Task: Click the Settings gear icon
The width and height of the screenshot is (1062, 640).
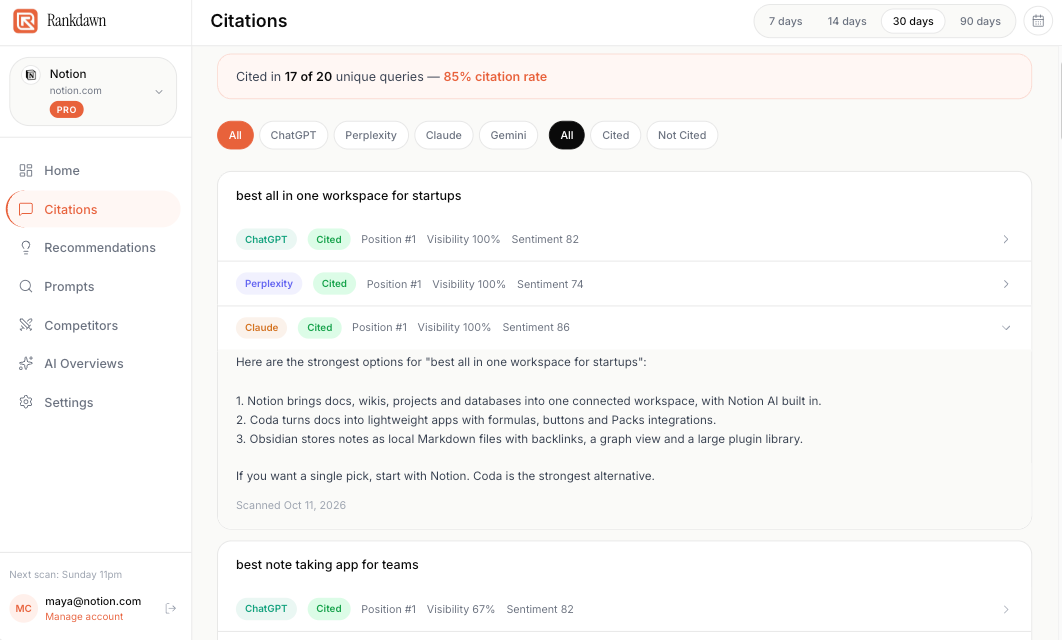Action: click(26, 402)
